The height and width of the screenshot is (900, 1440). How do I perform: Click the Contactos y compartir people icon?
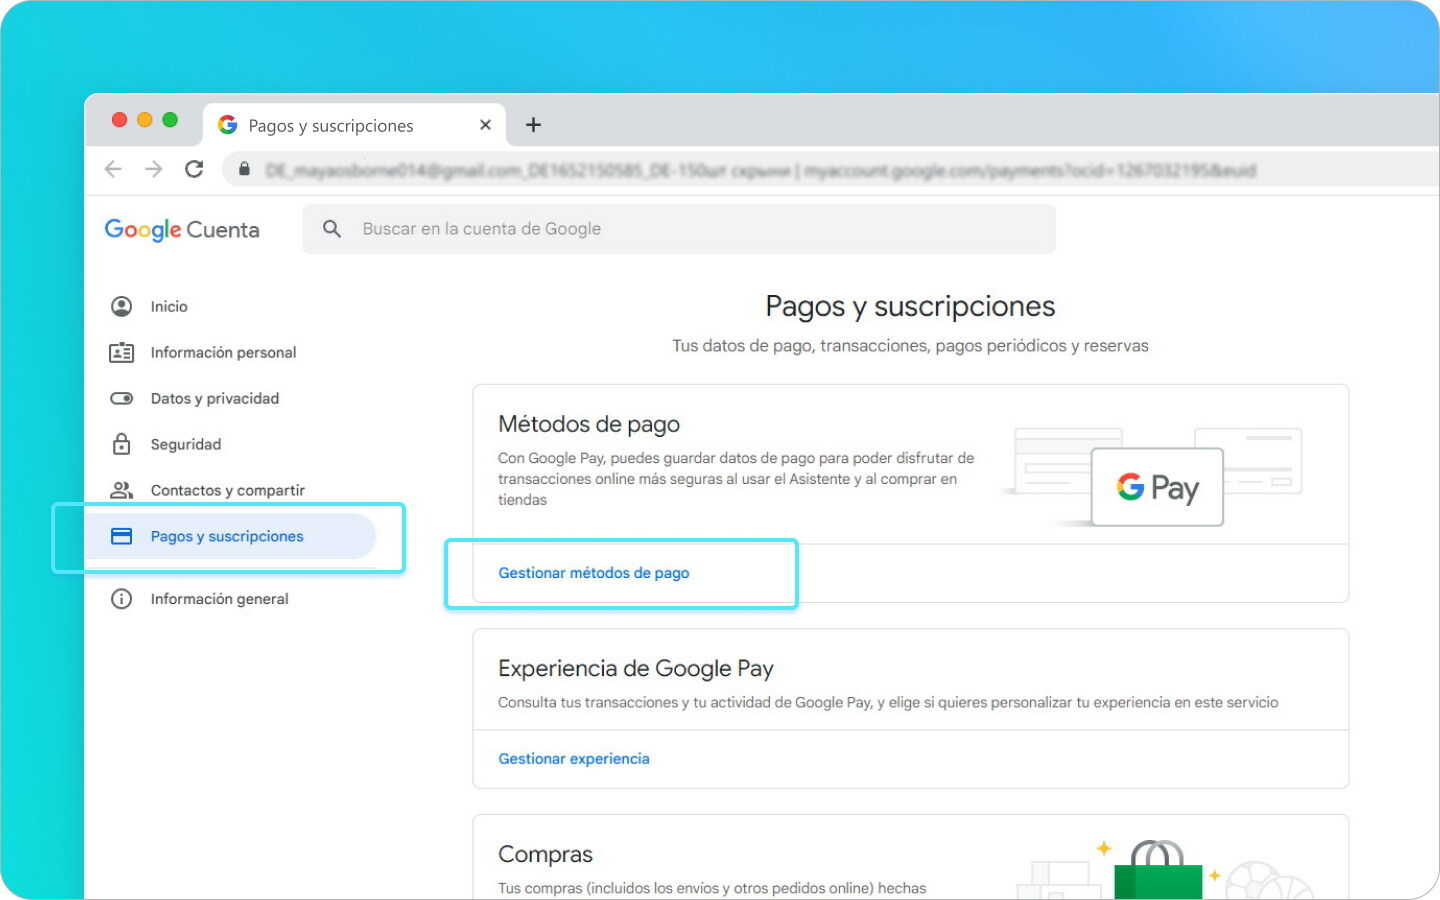[121, 490]
